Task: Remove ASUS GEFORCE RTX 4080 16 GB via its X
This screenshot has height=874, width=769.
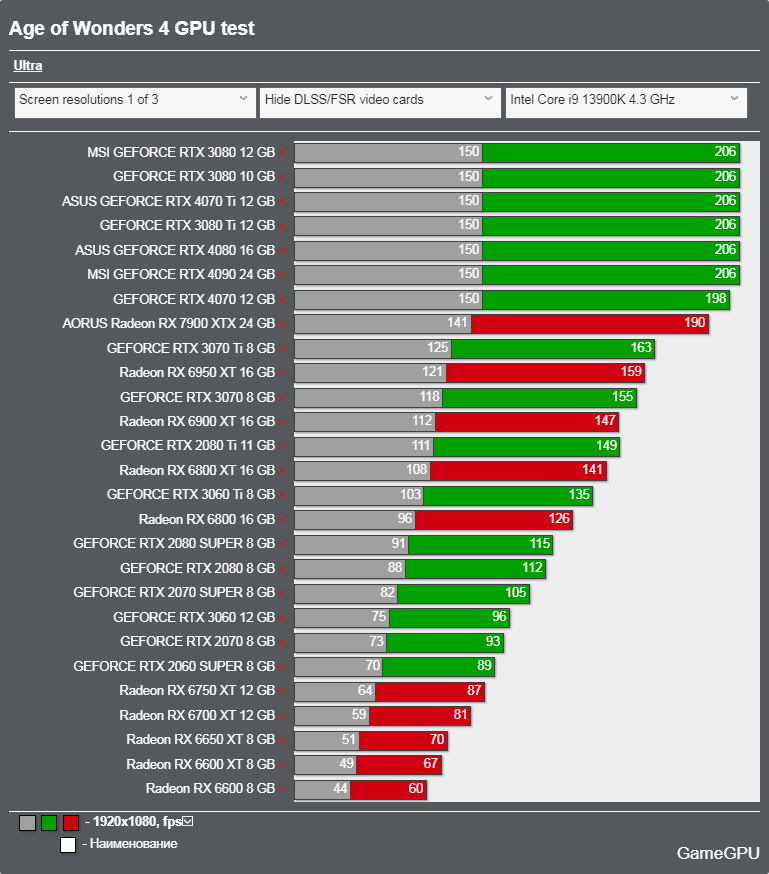Action: [x=283, y=251]
